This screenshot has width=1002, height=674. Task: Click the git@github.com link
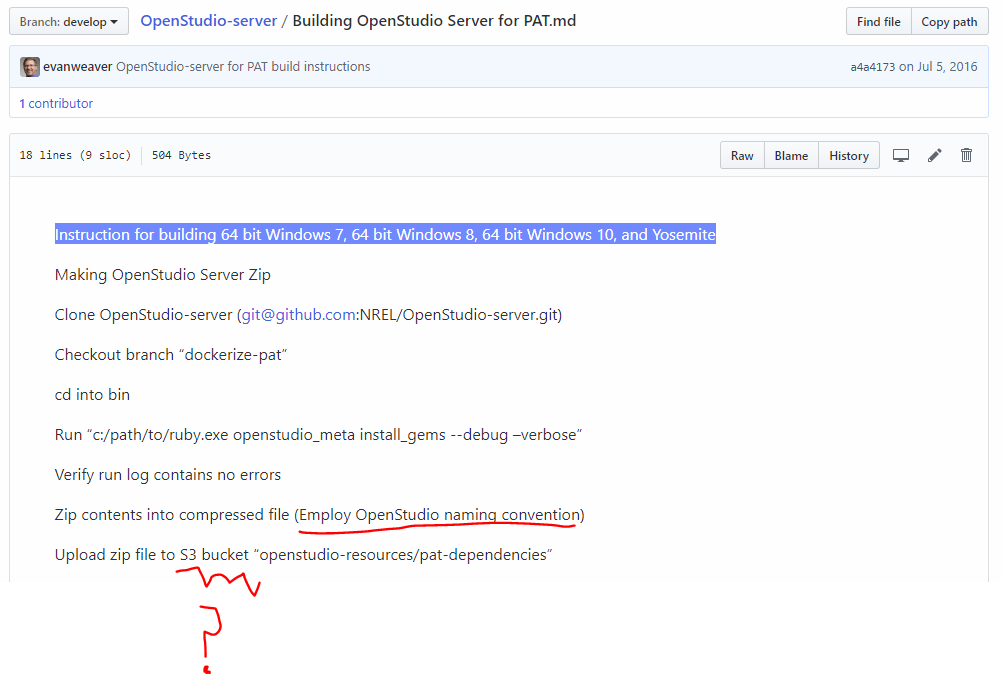298,315
